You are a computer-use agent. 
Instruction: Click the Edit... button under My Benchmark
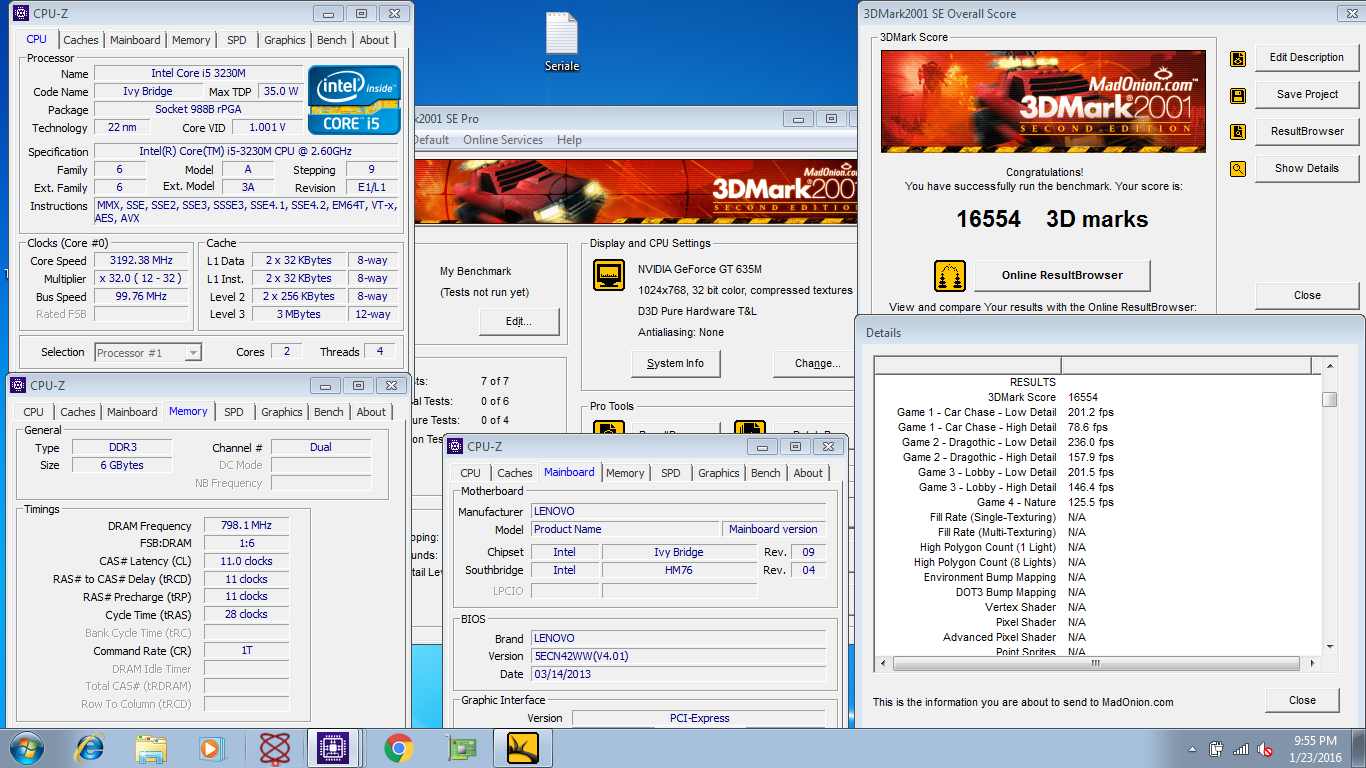click(519, 321)
